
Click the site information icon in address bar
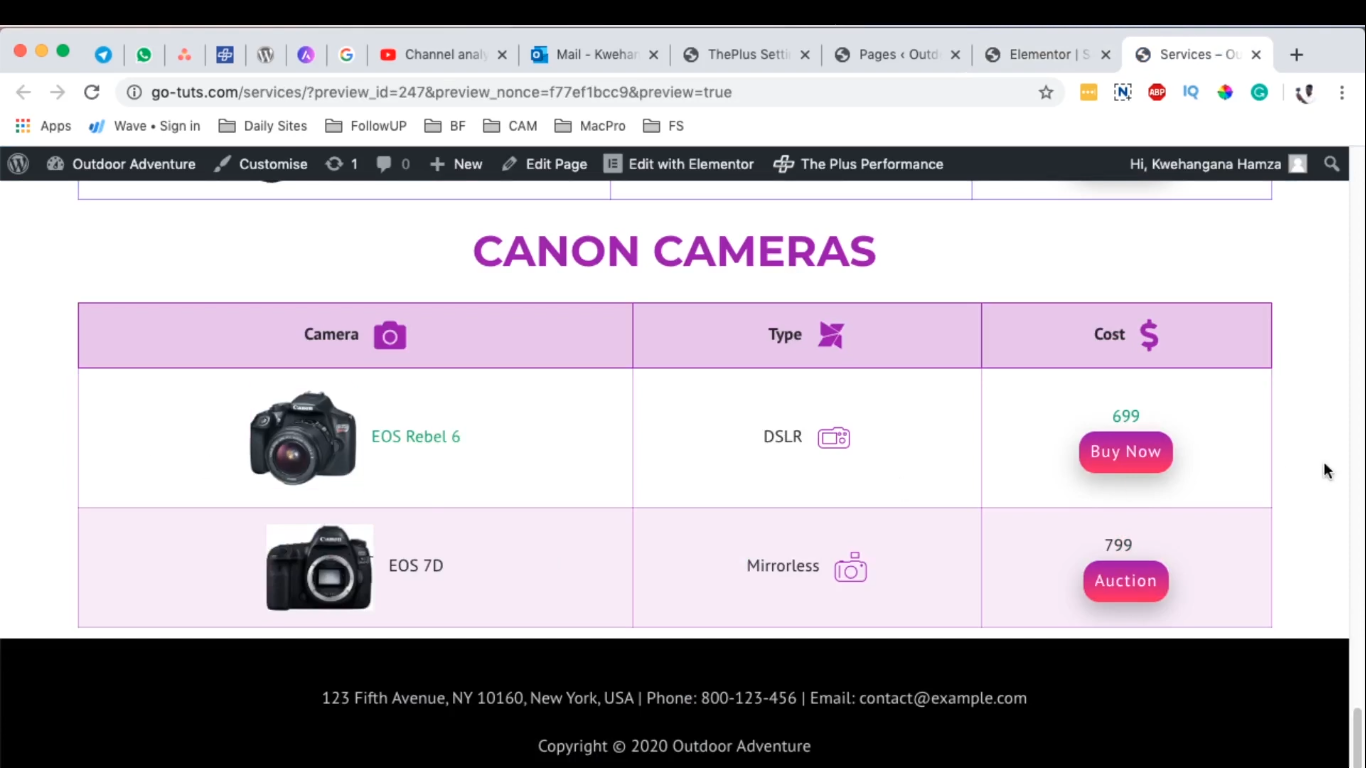pyautogui.click(x=134, y=92)
